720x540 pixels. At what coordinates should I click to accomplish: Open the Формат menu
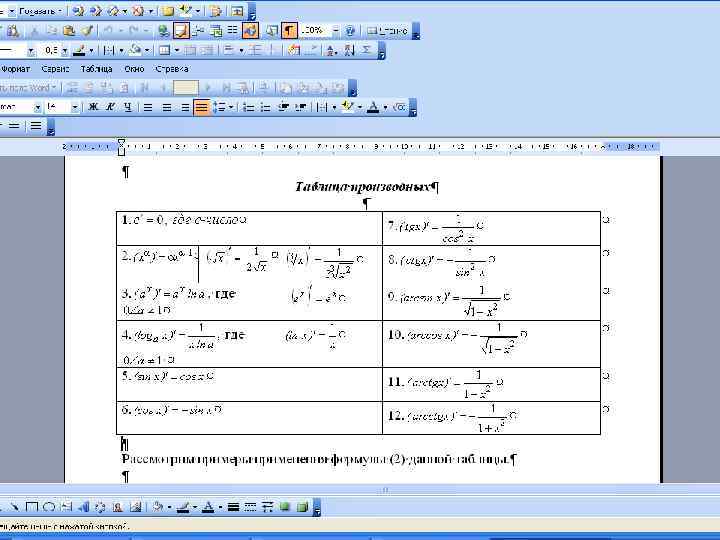[x=16, y=69]
